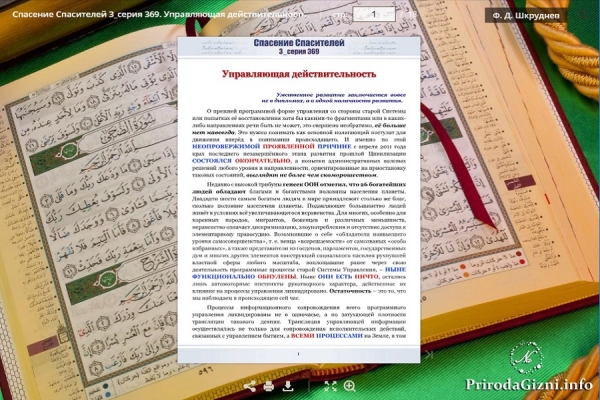Click the highlighted words СОСТОЯЛСЯ ОКОНЧАТЕЛЬНО

pos(241,161)
